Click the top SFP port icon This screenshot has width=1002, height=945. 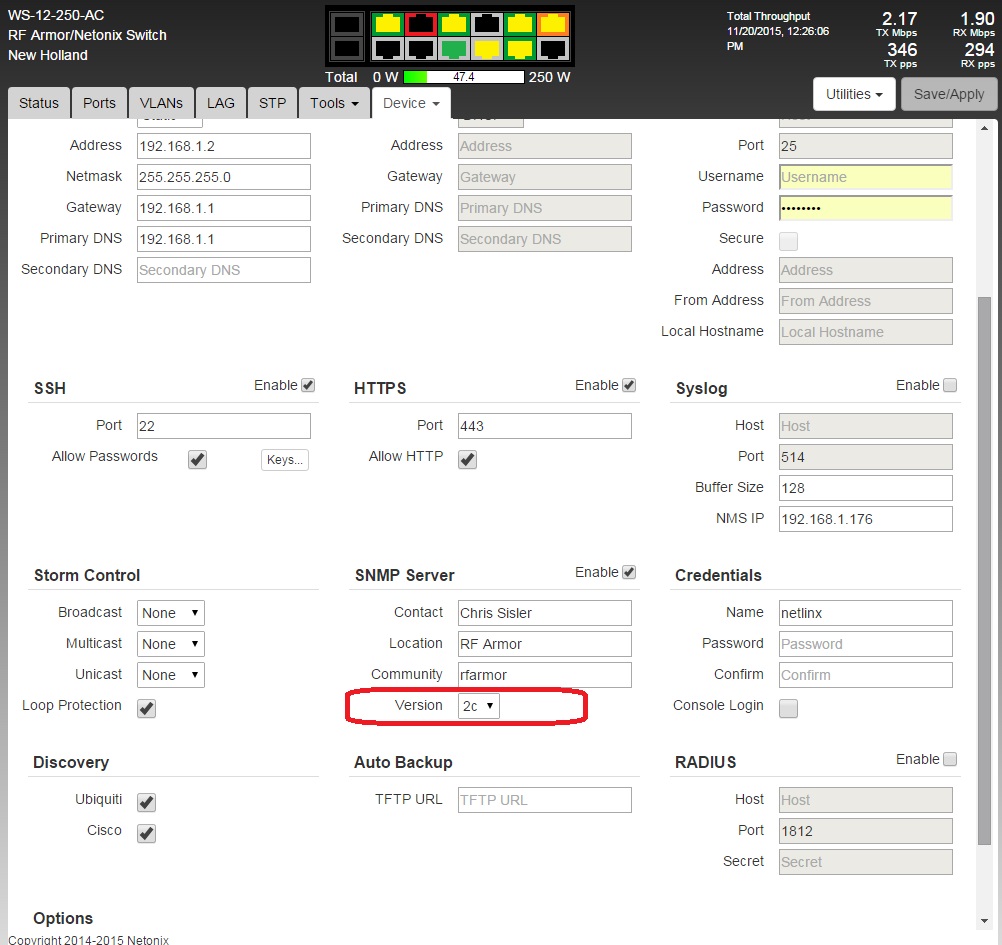point(347,24)
